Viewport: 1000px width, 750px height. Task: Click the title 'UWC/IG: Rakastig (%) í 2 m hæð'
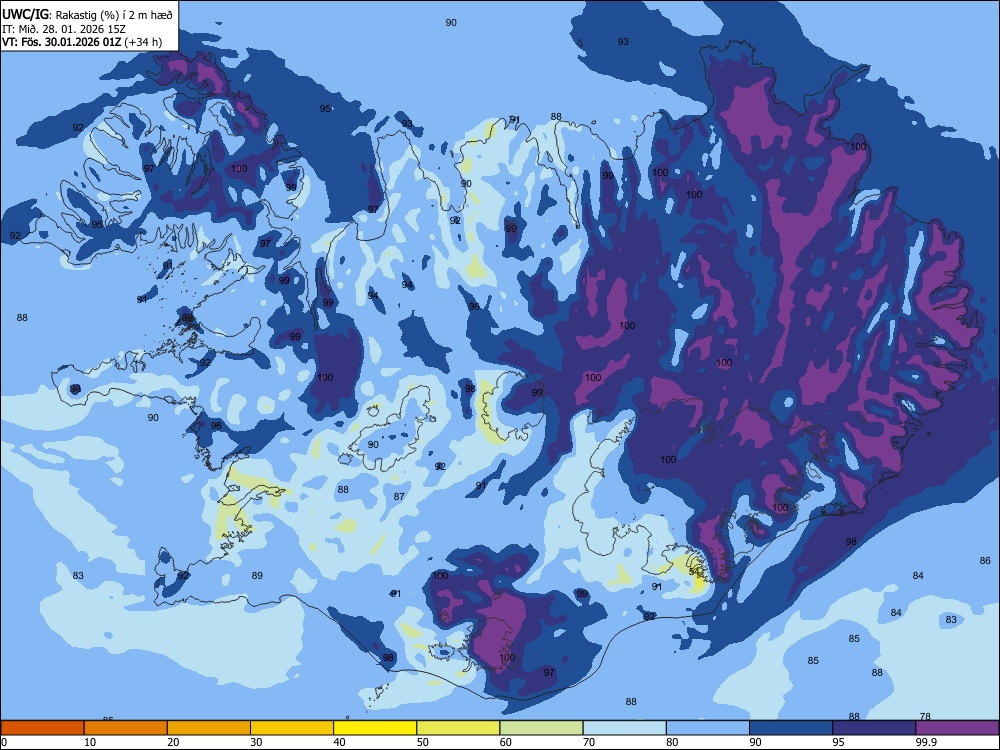click(87, 14)
